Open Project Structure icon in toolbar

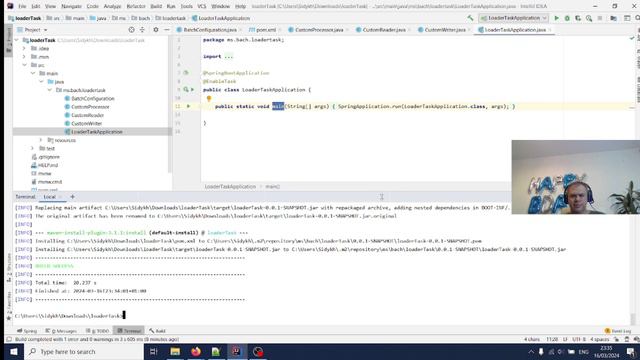(x=613, y=18)
